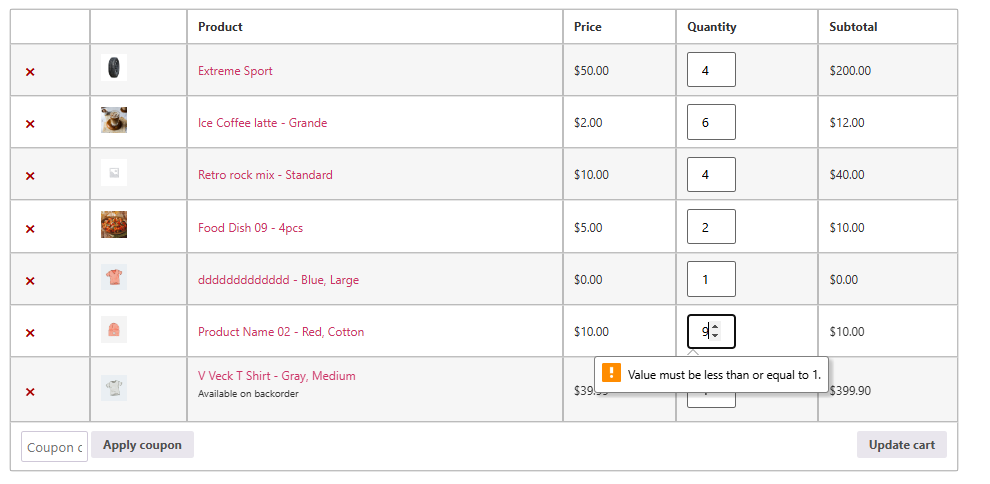Open Product Name 02 - Red, Cotton link
This screenshot has height=484, width=990.
[281, 332]
